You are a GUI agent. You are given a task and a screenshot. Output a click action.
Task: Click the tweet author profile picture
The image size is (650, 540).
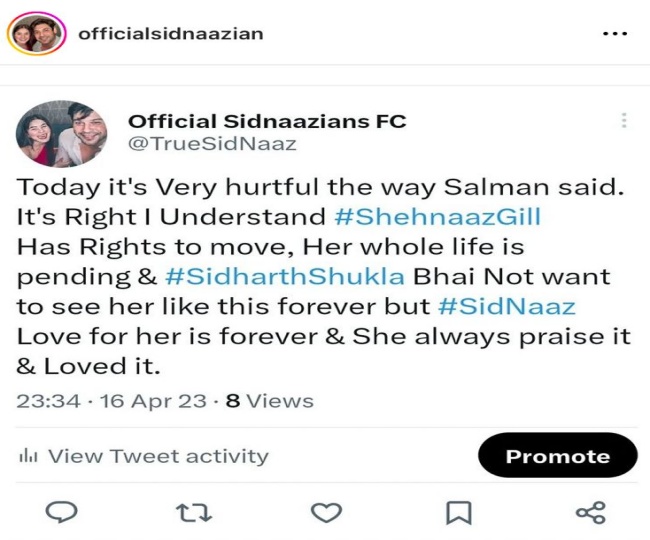(62, 133)
